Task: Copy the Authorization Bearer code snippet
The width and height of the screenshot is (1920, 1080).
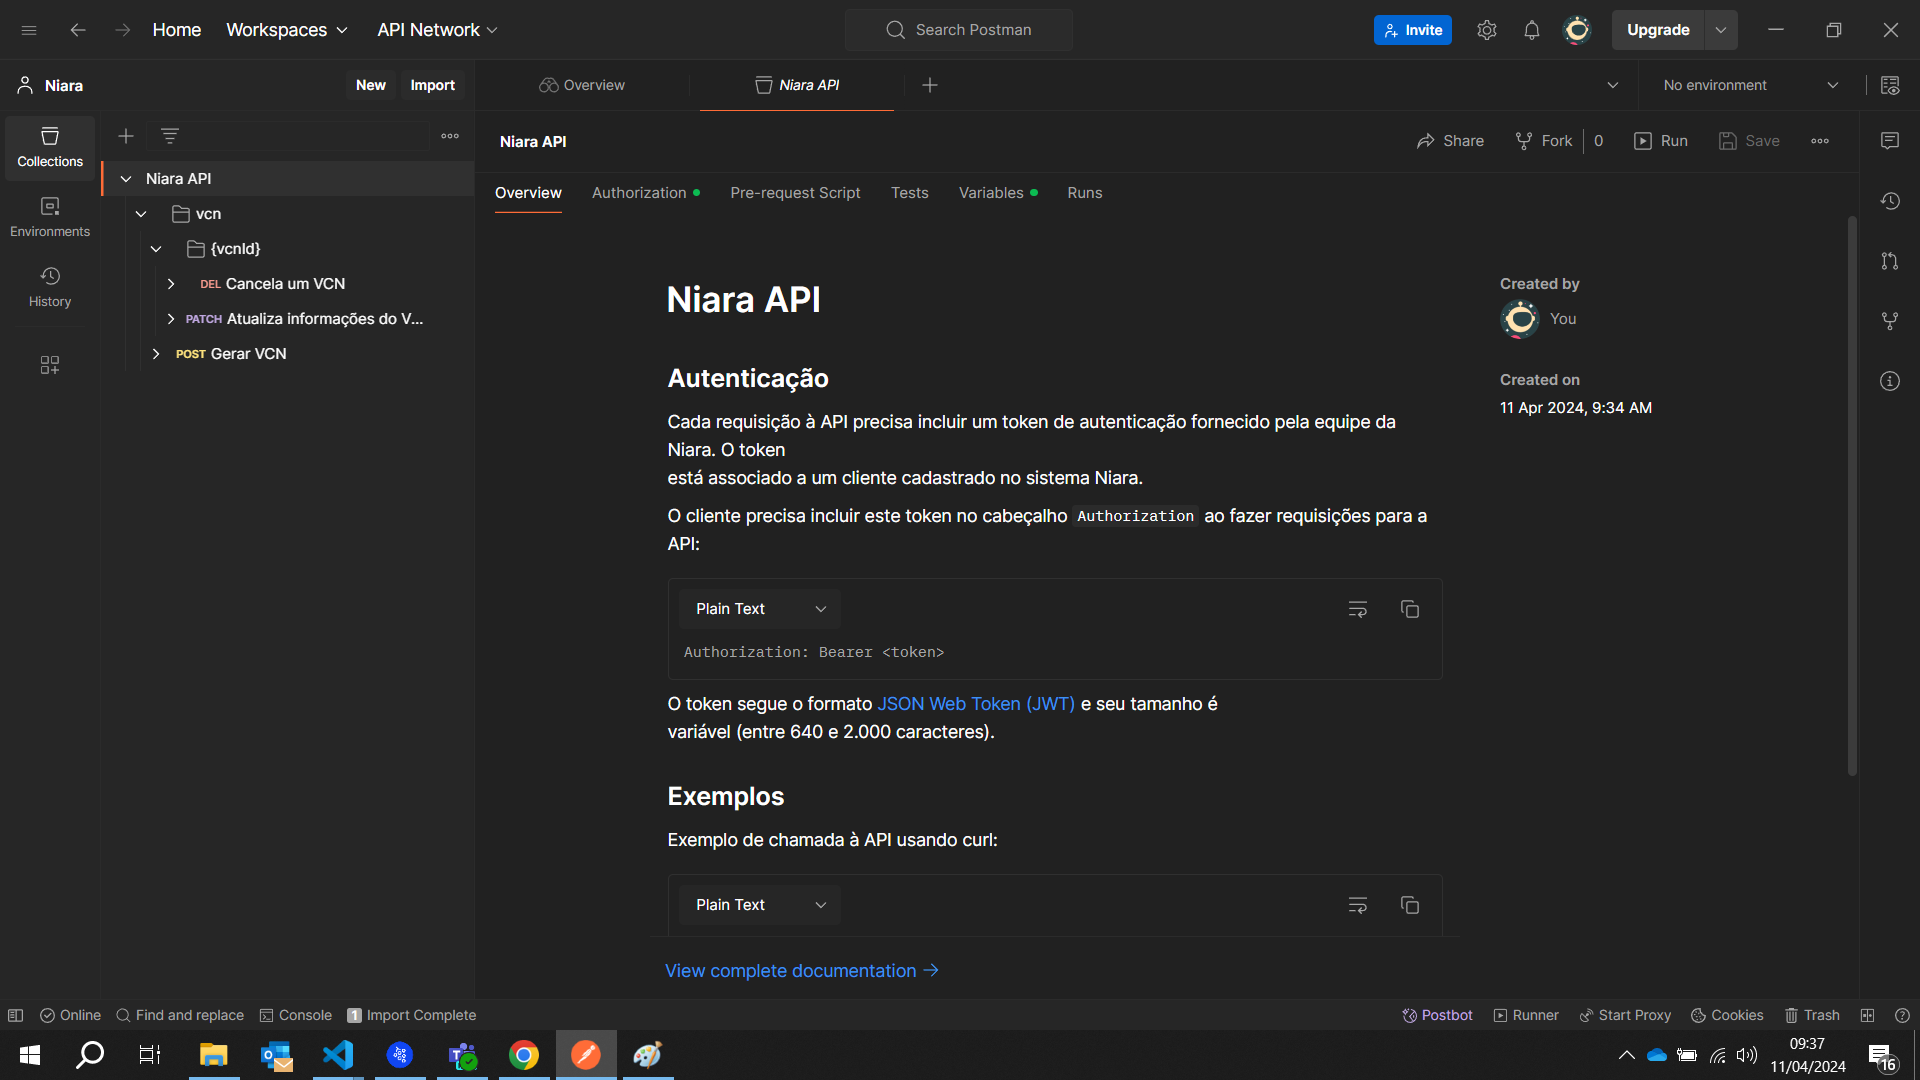Action: click(1410, 609)
